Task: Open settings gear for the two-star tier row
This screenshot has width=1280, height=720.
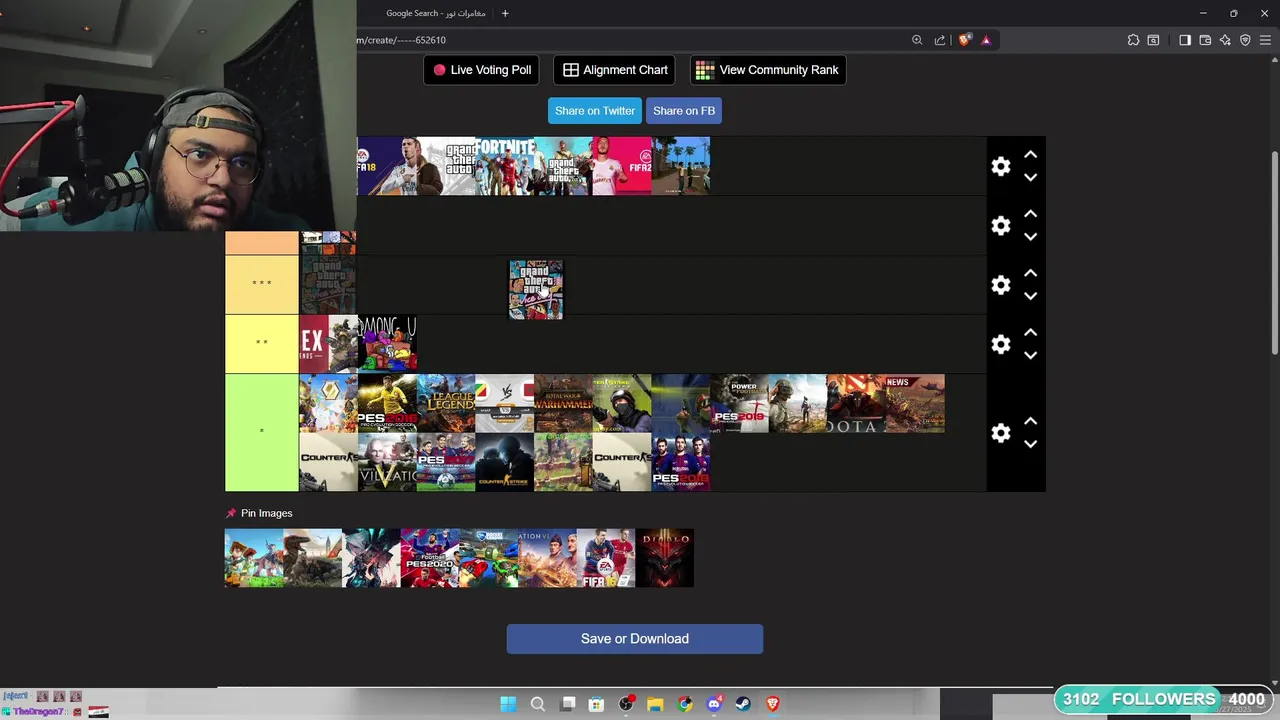Action: click(x=1000, y=344)
